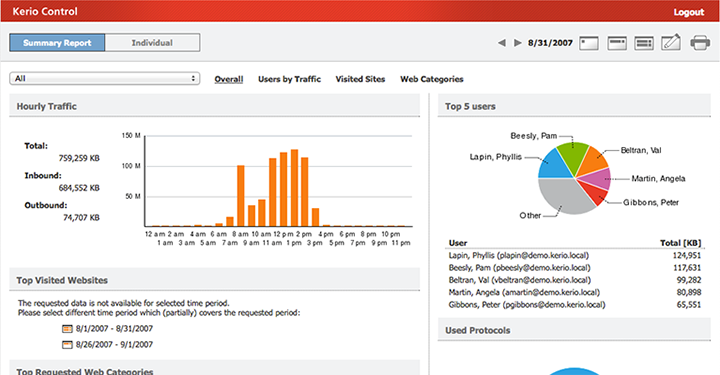
Task: Go to next day using right arrow
Action: [518, 43]
